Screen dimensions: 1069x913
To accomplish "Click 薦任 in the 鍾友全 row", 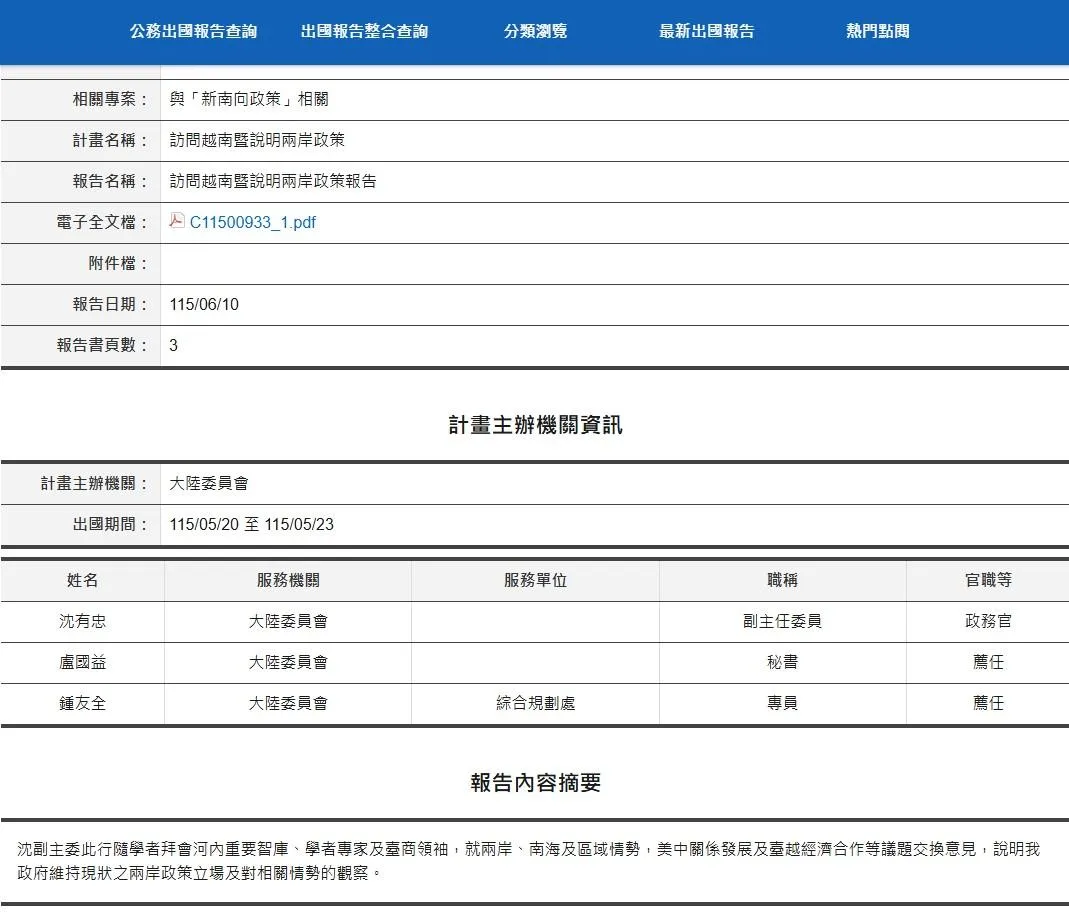I will pos(988,703).
